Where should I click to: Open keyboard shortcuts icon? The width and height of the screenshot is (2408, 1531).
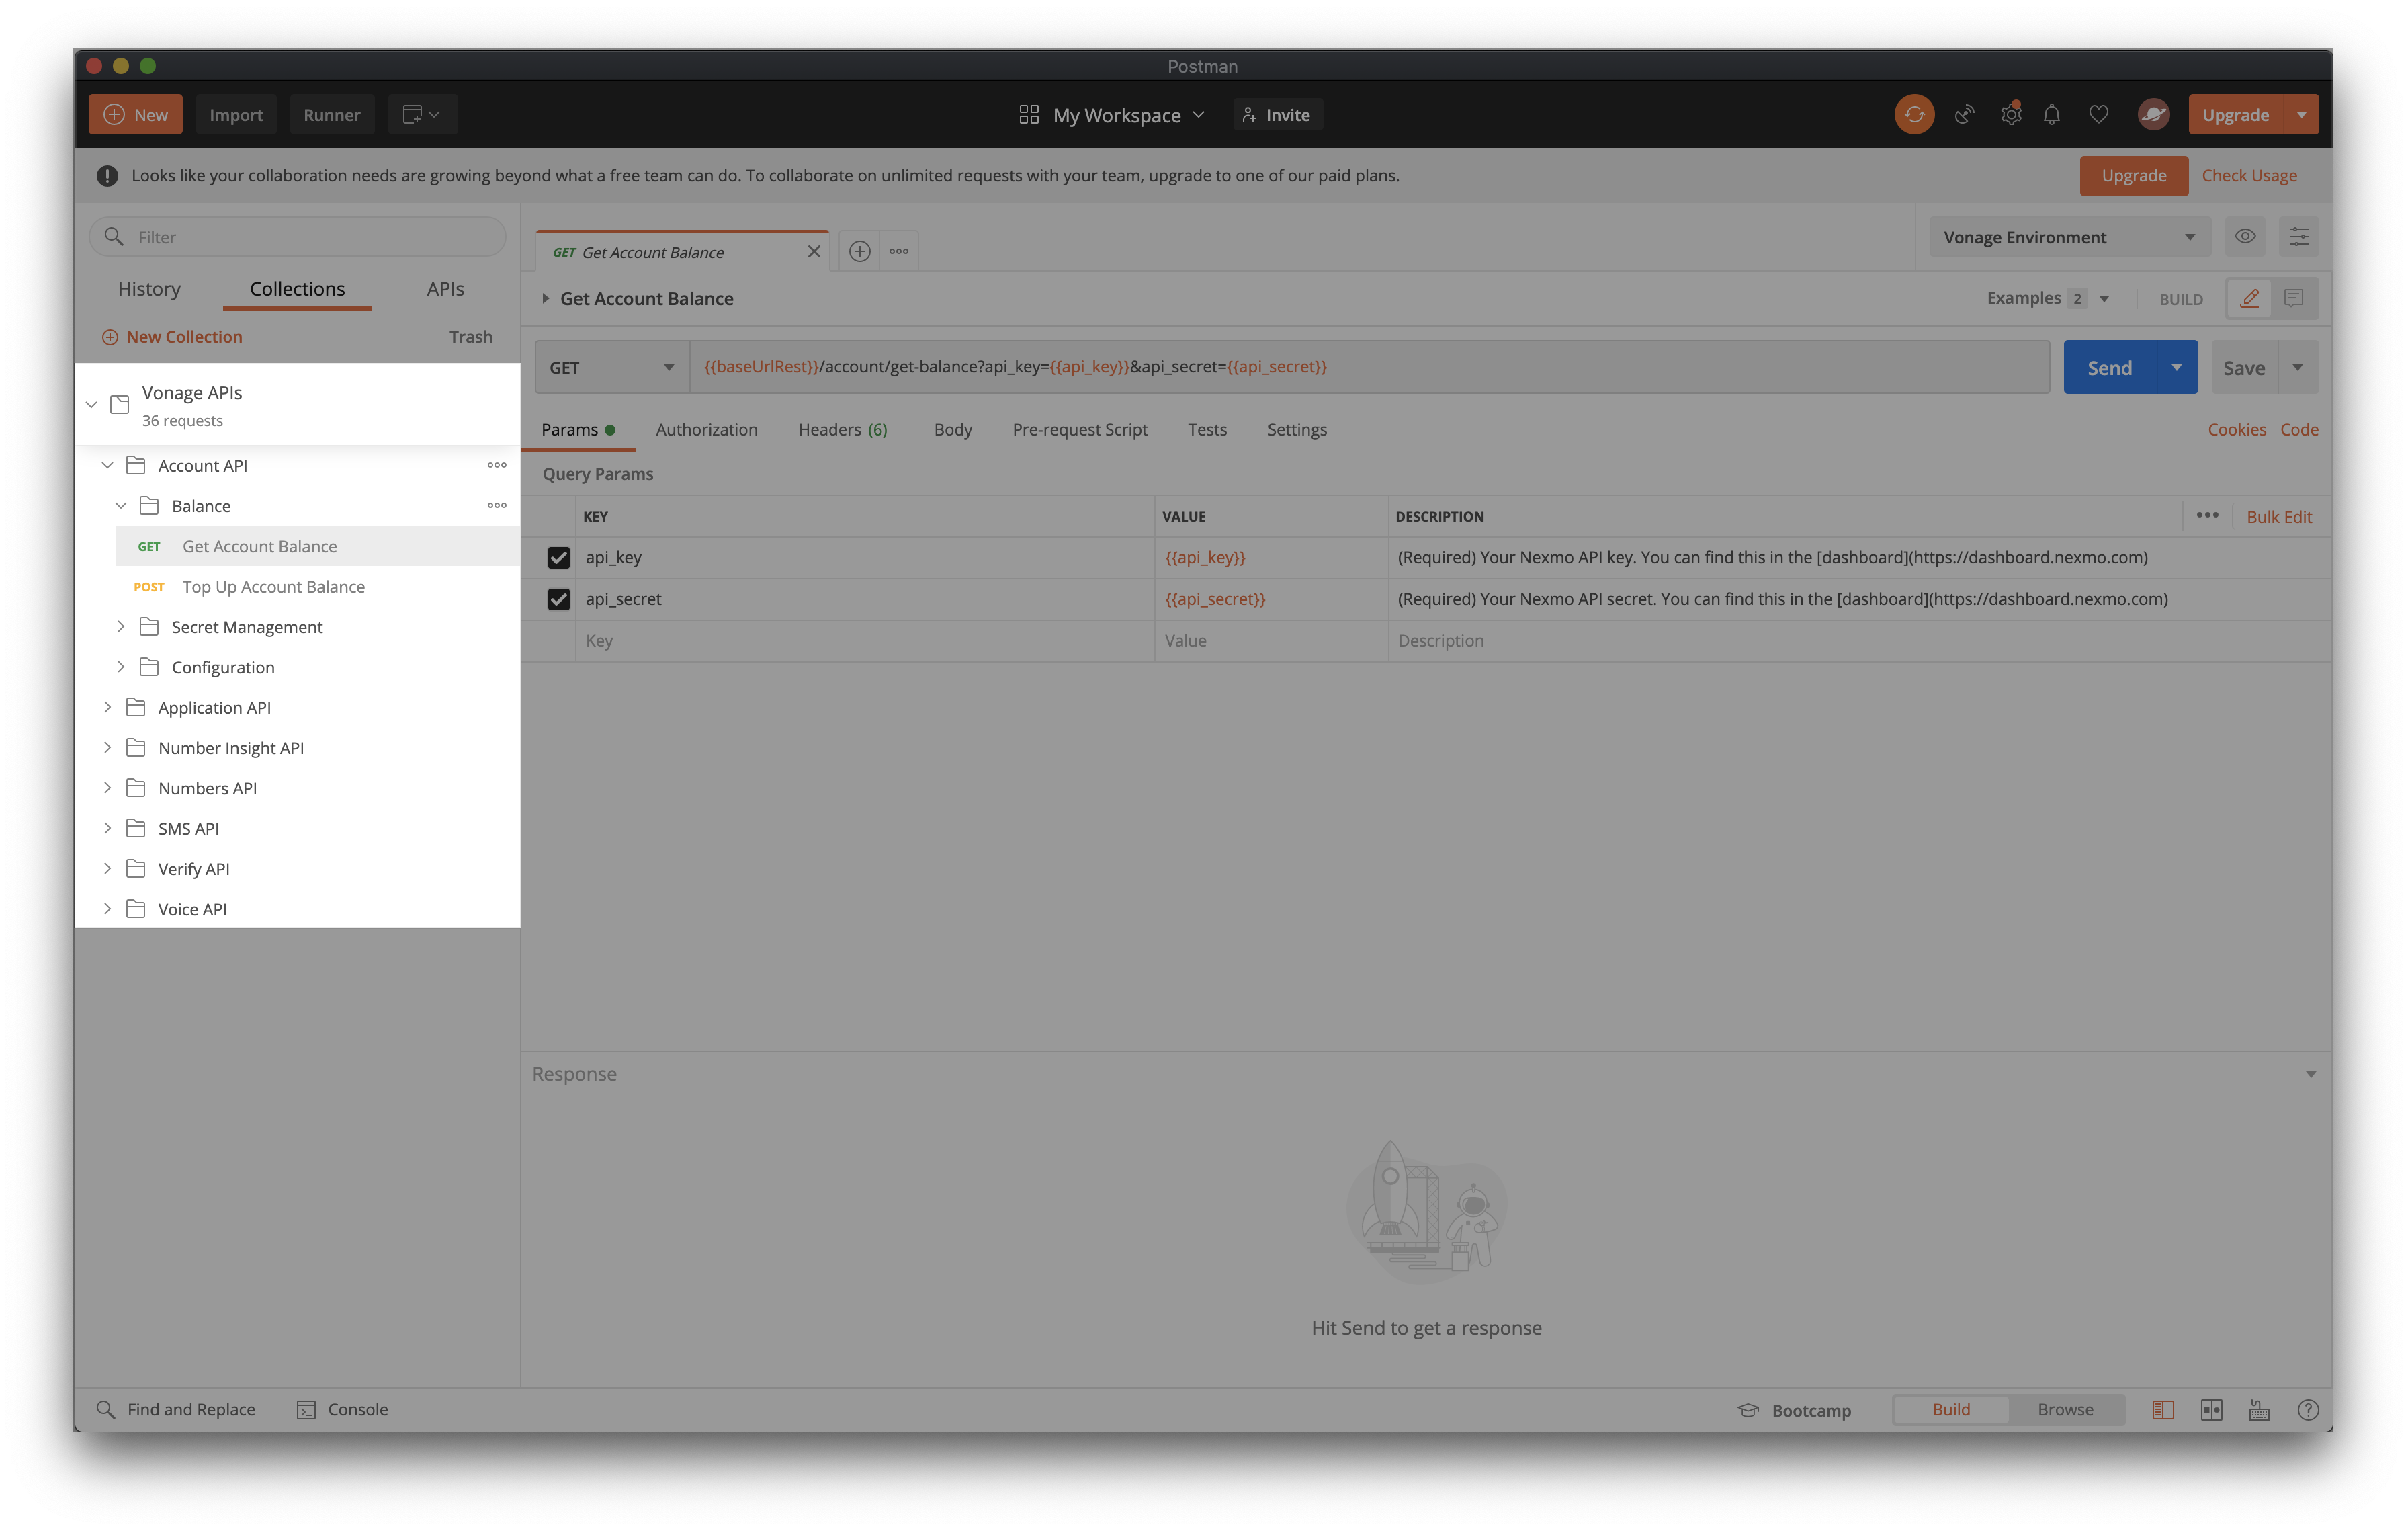[2259, 1410]
